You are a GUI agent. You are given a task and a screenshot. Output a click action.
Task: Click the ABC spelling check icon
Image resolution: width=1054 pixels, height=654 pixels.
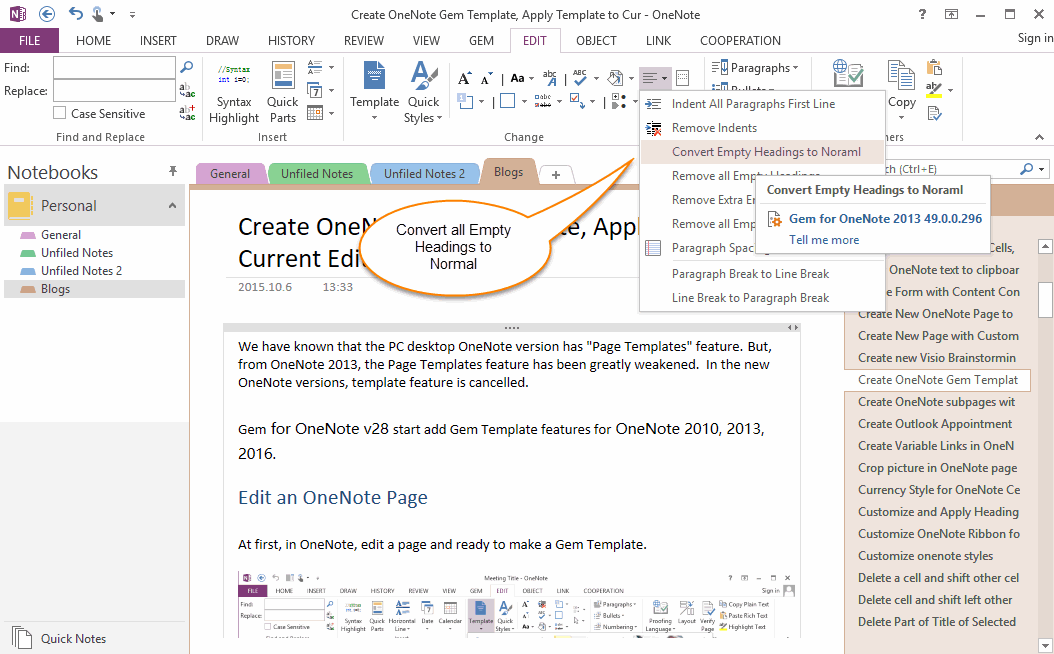click(x=579, y=78)
